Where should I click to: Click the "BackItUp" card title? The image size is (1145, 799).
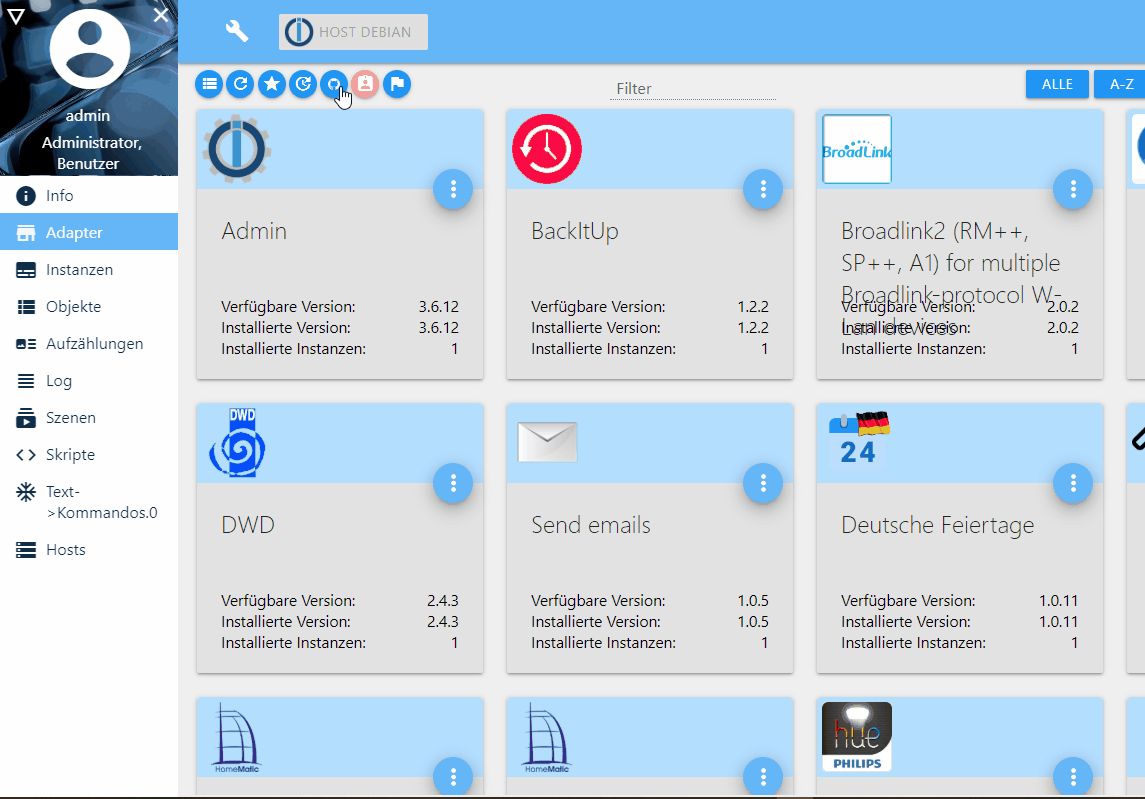tap(575, 231)
